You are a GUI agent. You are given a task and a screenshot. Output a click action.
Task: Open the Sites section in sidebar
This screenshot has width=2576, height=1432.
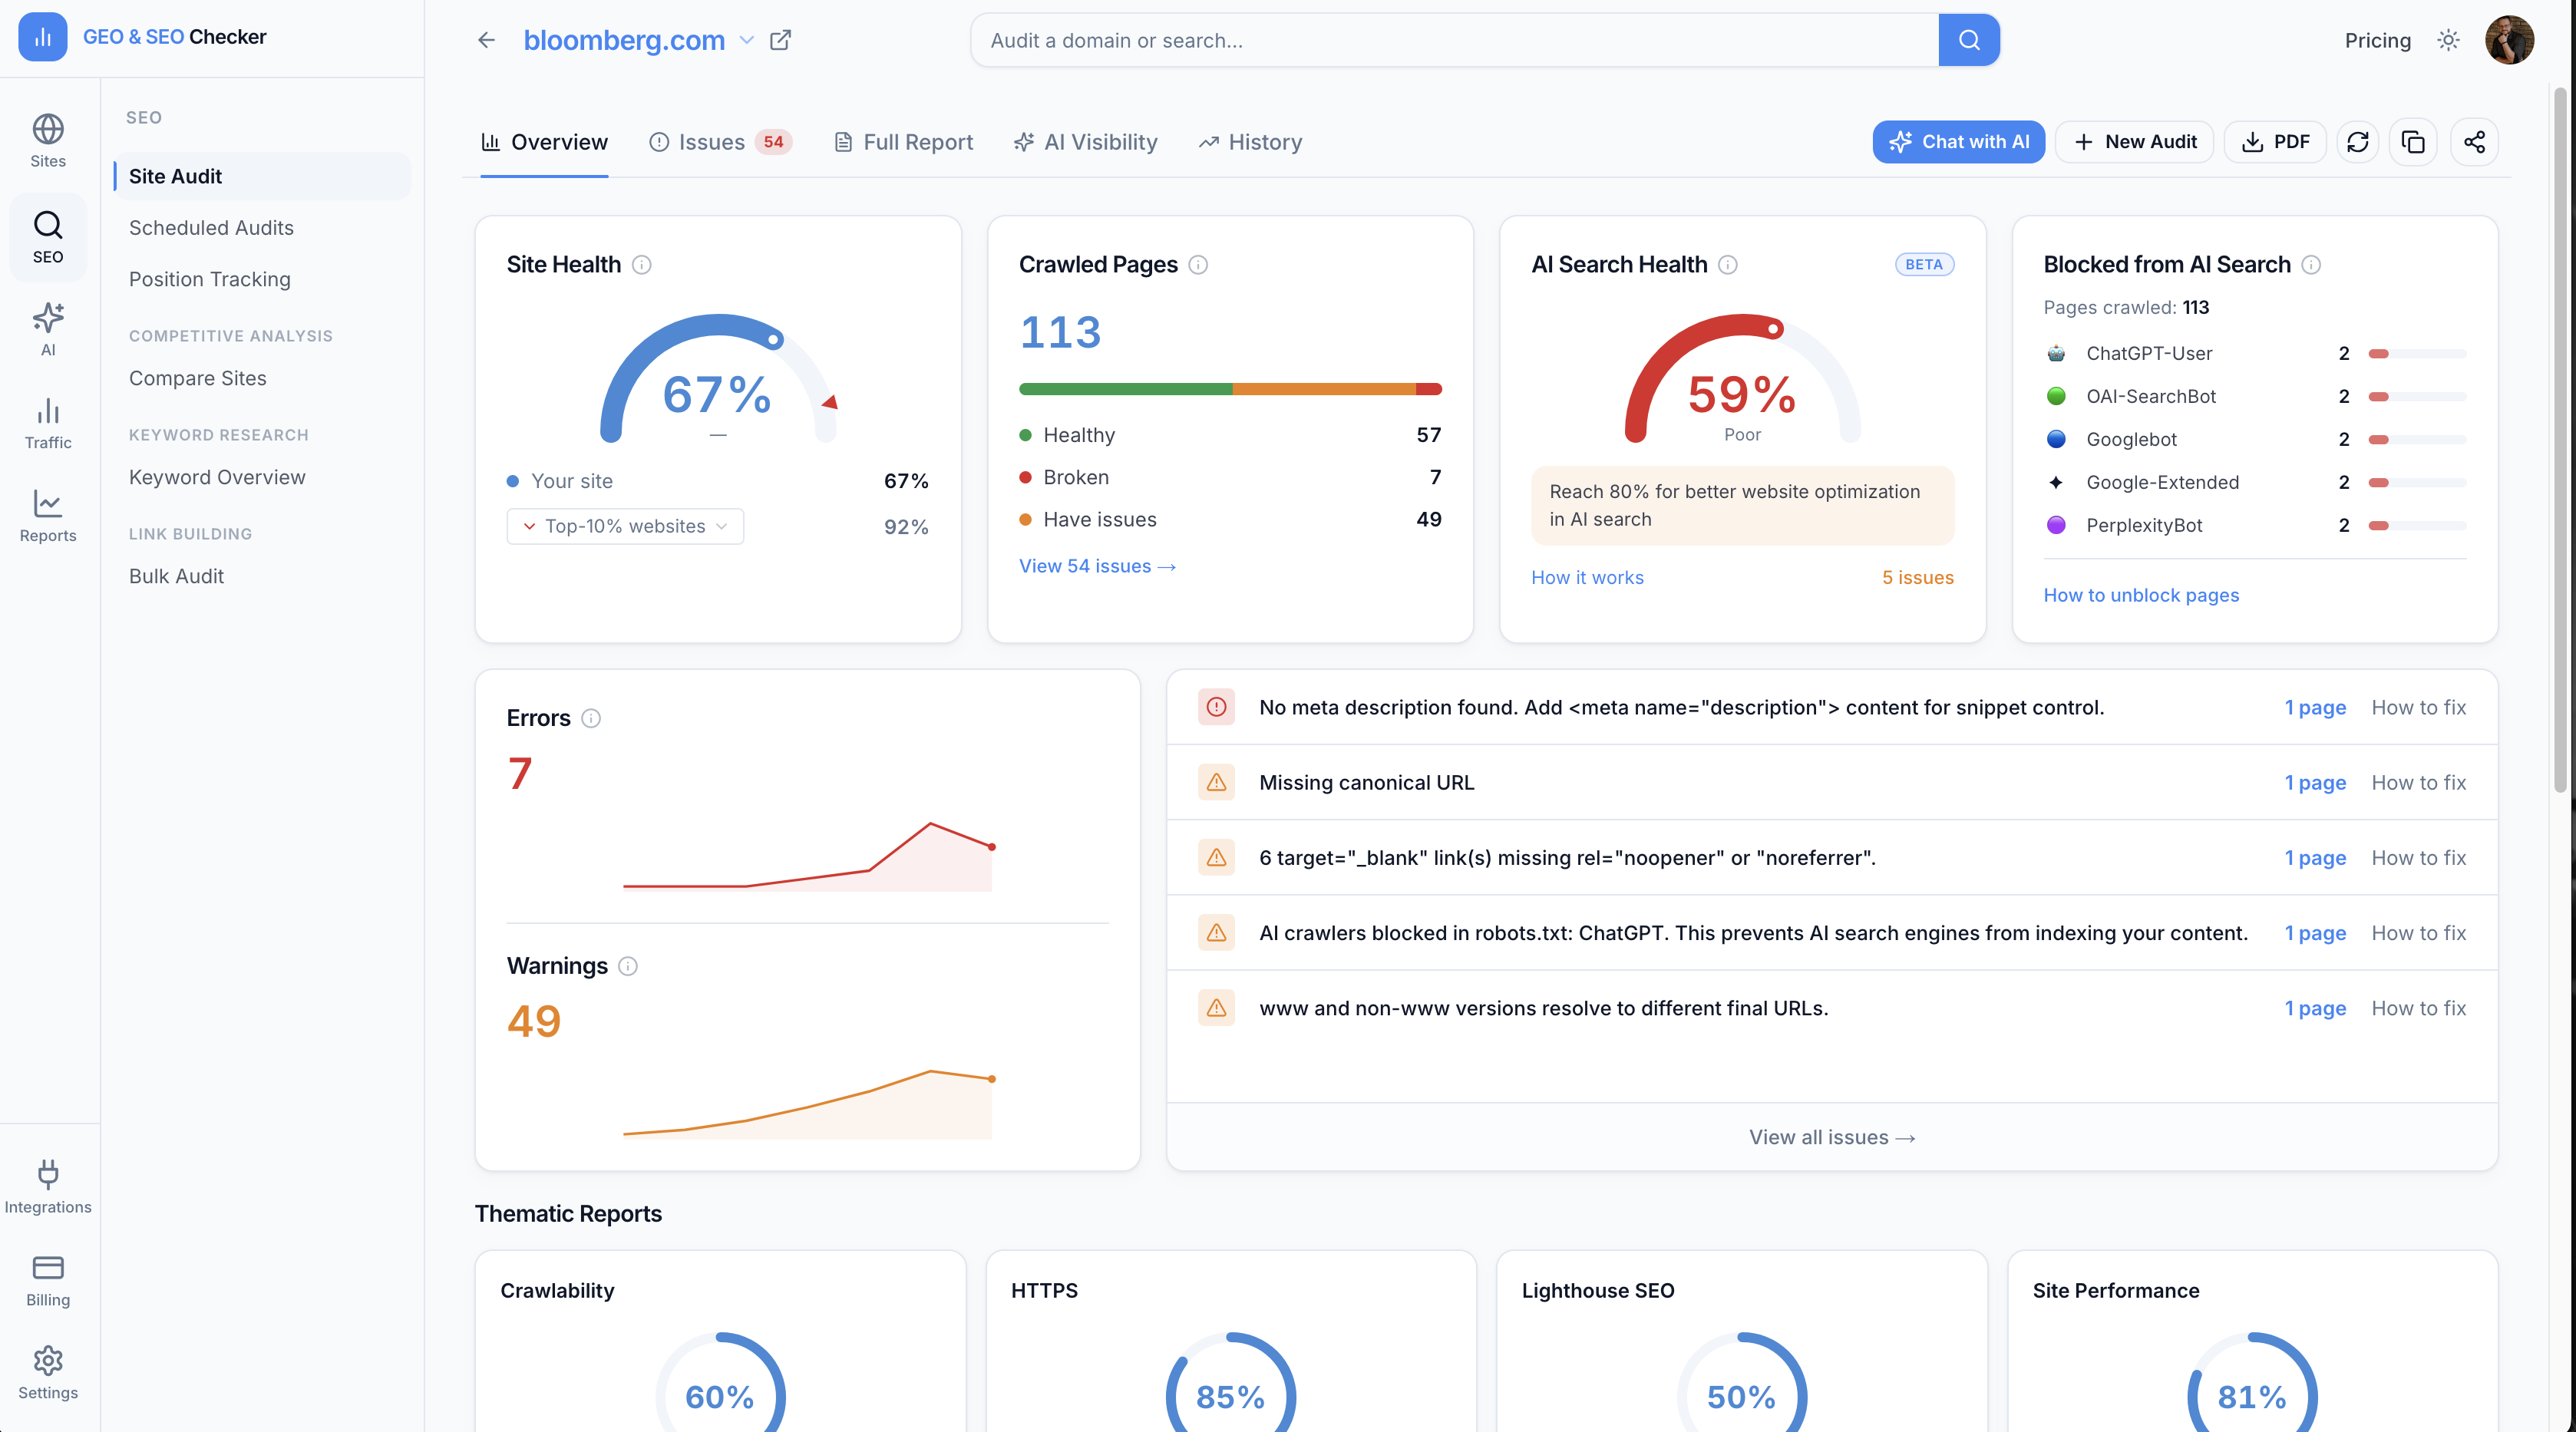[48, 141]
